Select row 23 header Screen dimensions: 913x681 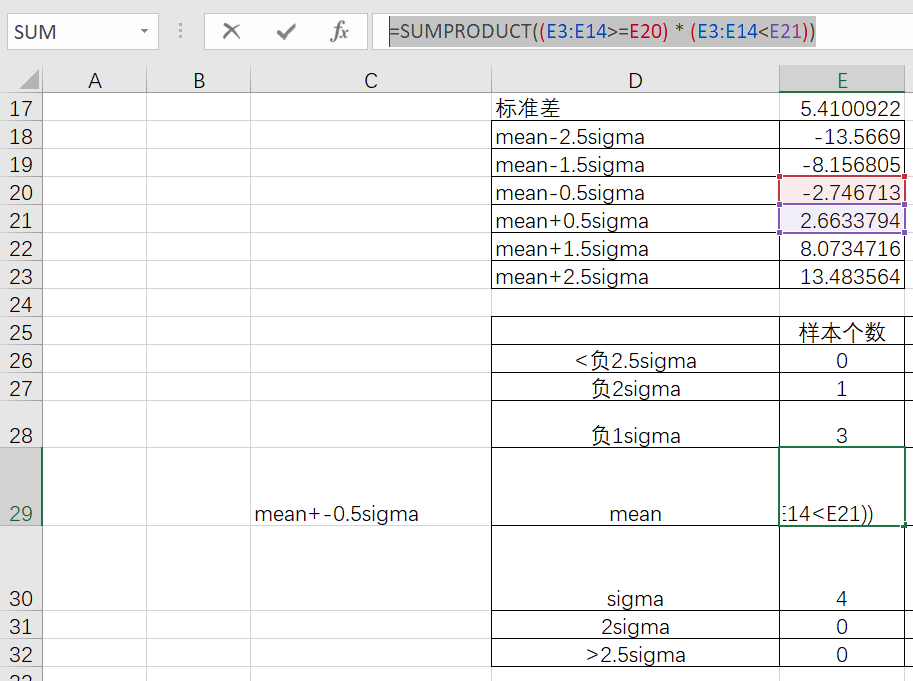point(21,276)
